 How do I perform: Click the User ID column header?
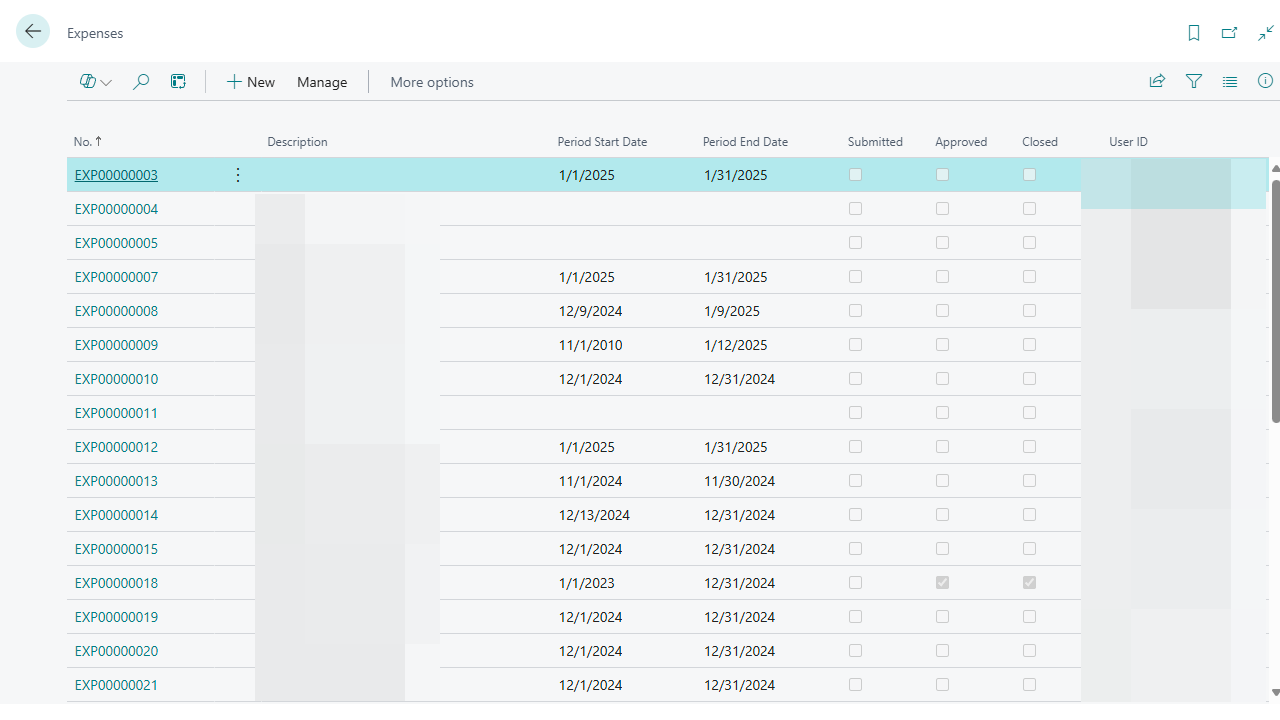1128,142
